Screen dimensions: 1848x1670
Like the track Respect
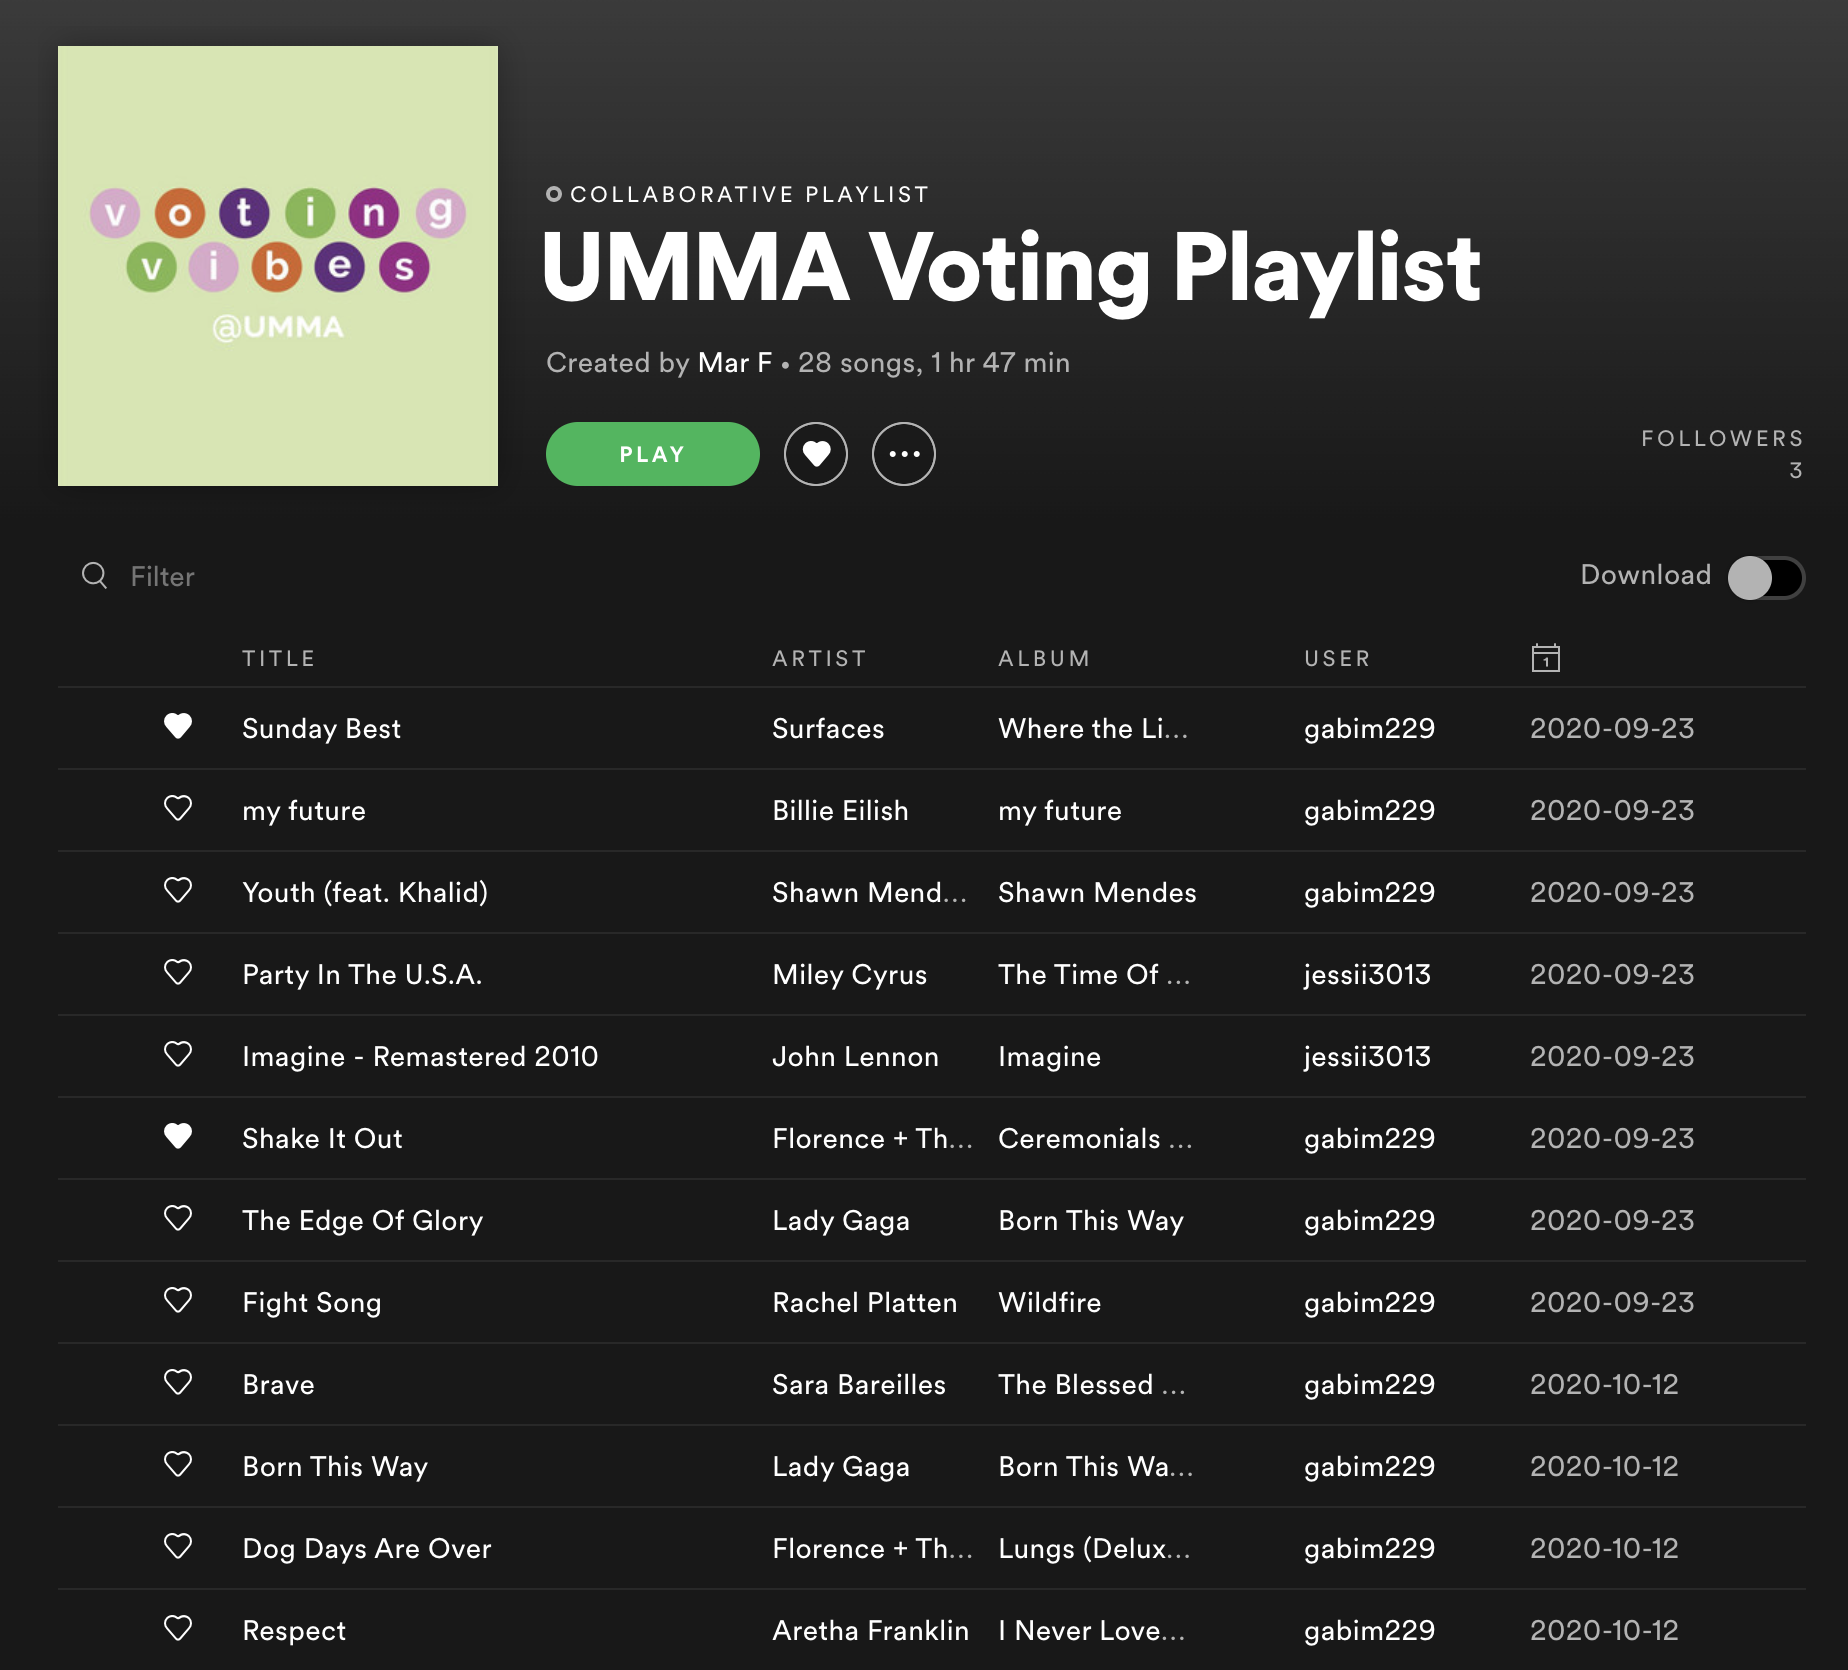[178, 1628]
